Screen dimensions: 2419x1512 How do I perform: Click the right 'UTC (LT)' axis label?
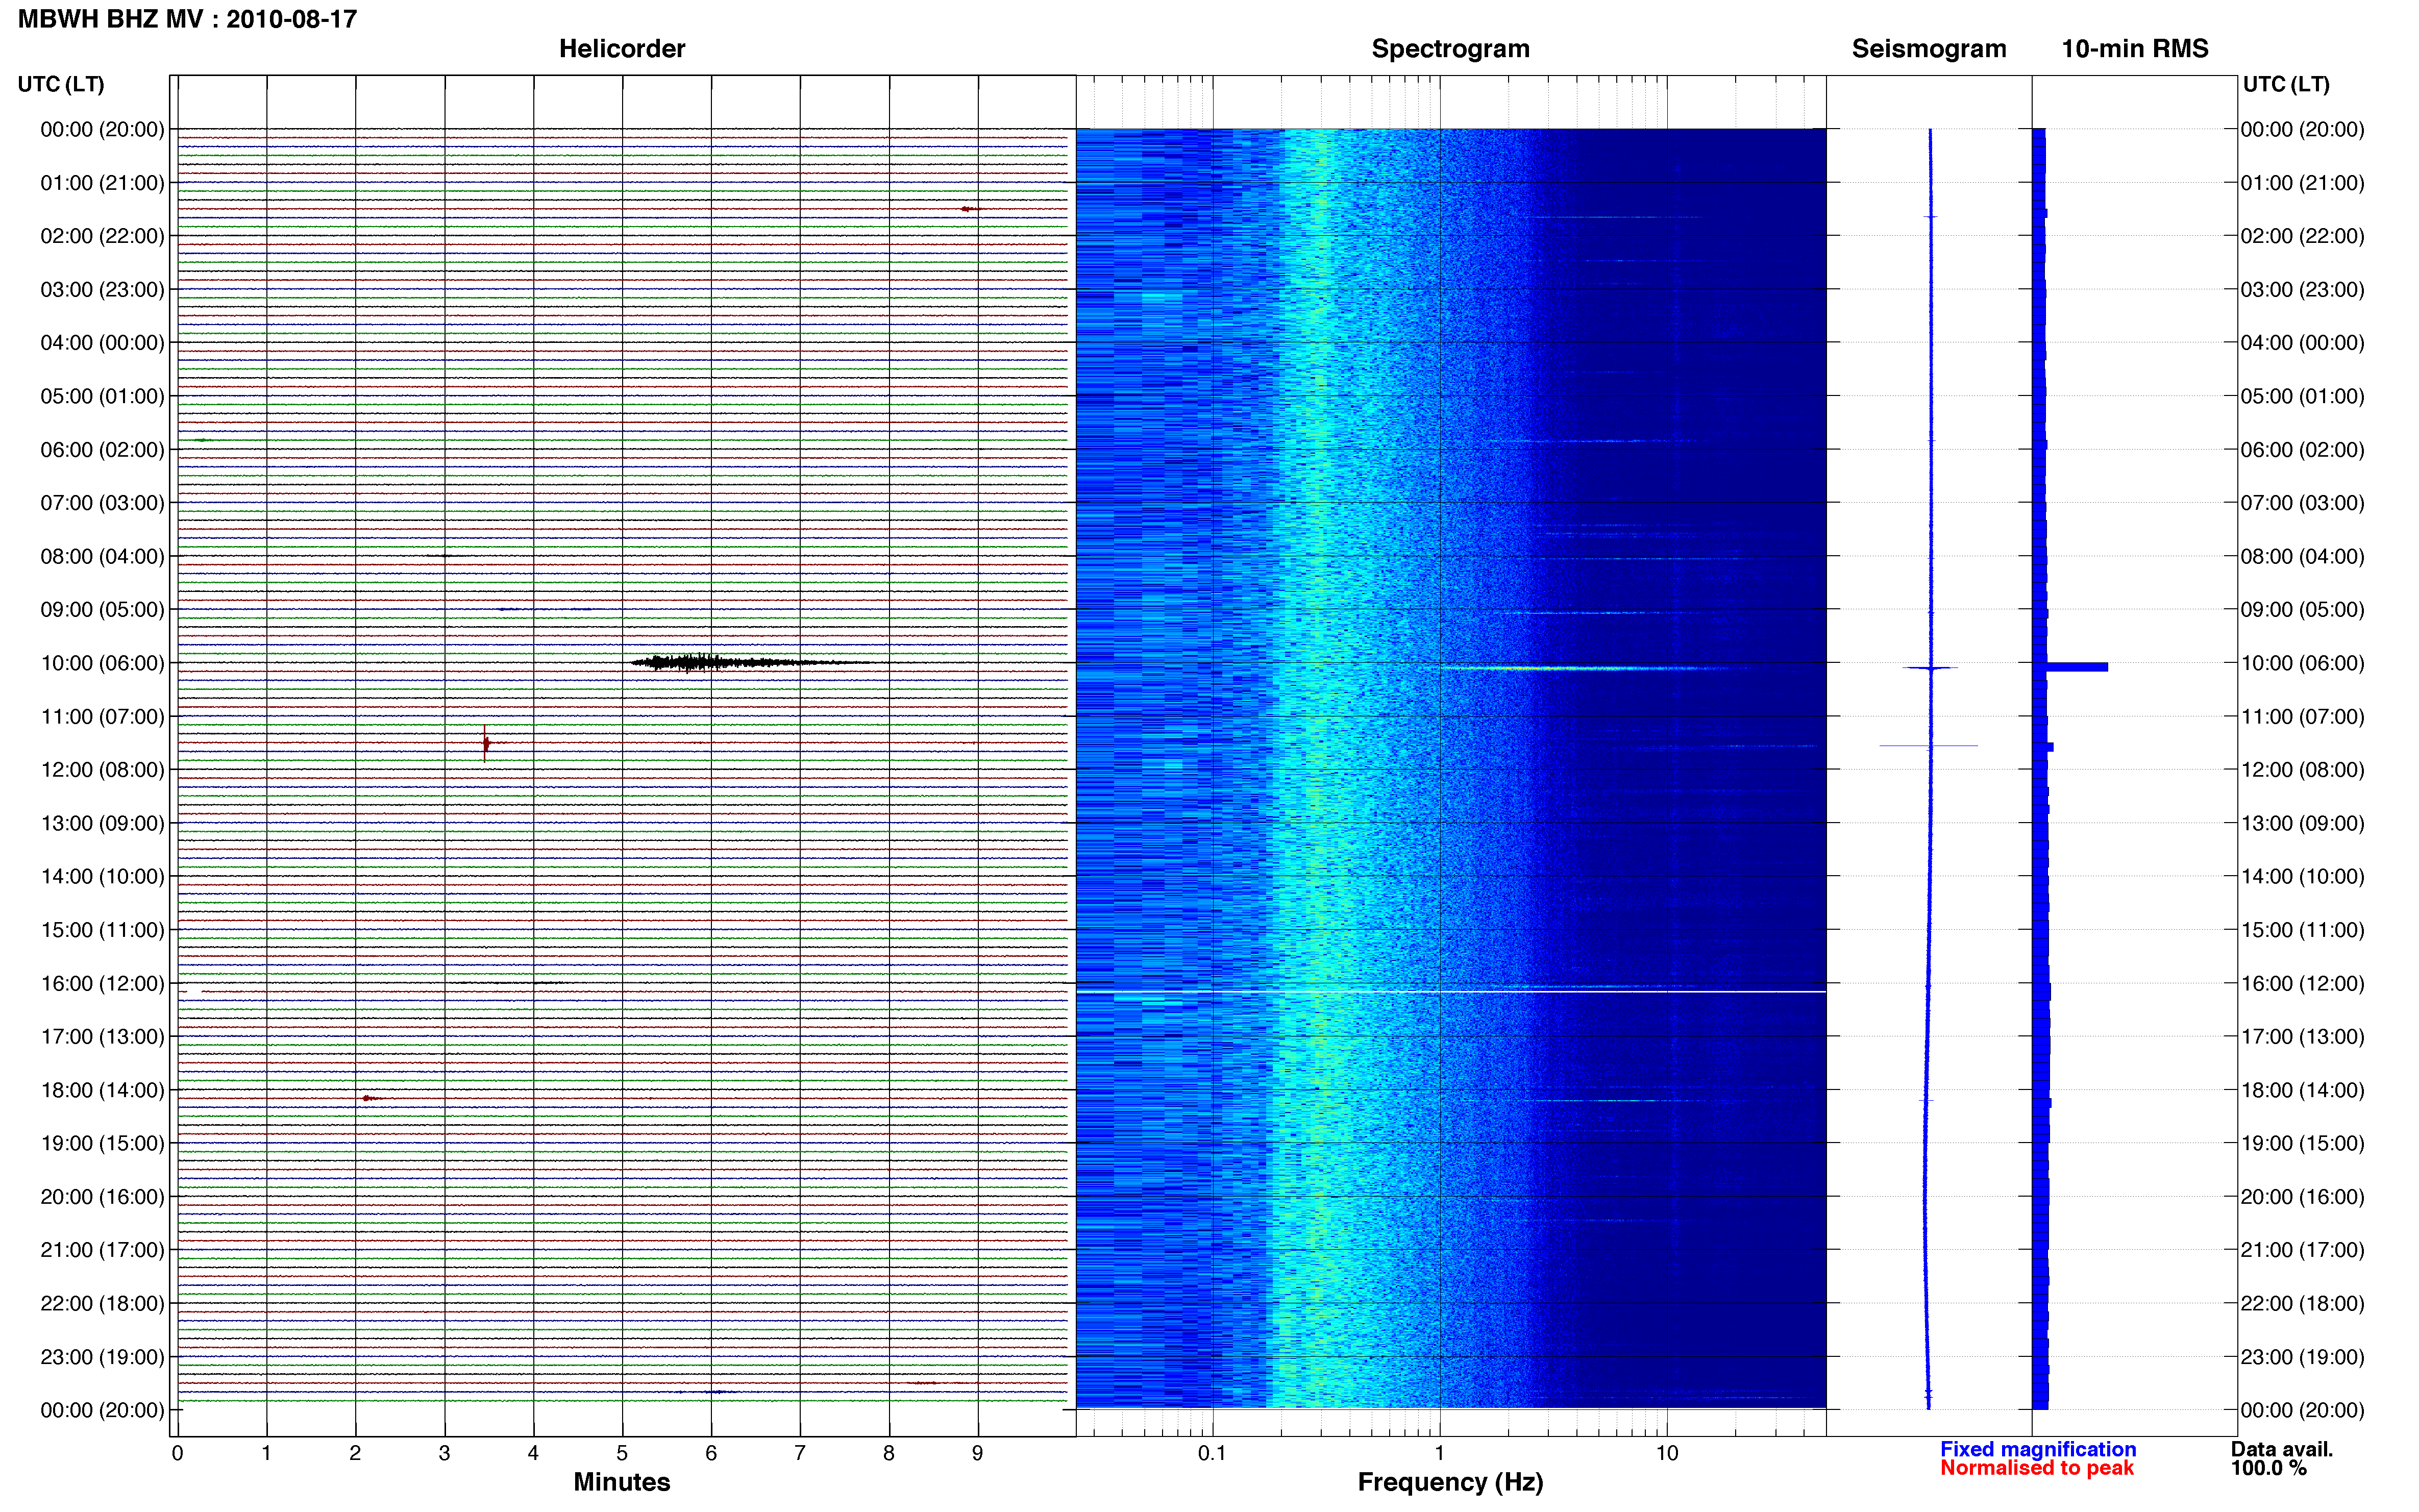point(2286,84)
